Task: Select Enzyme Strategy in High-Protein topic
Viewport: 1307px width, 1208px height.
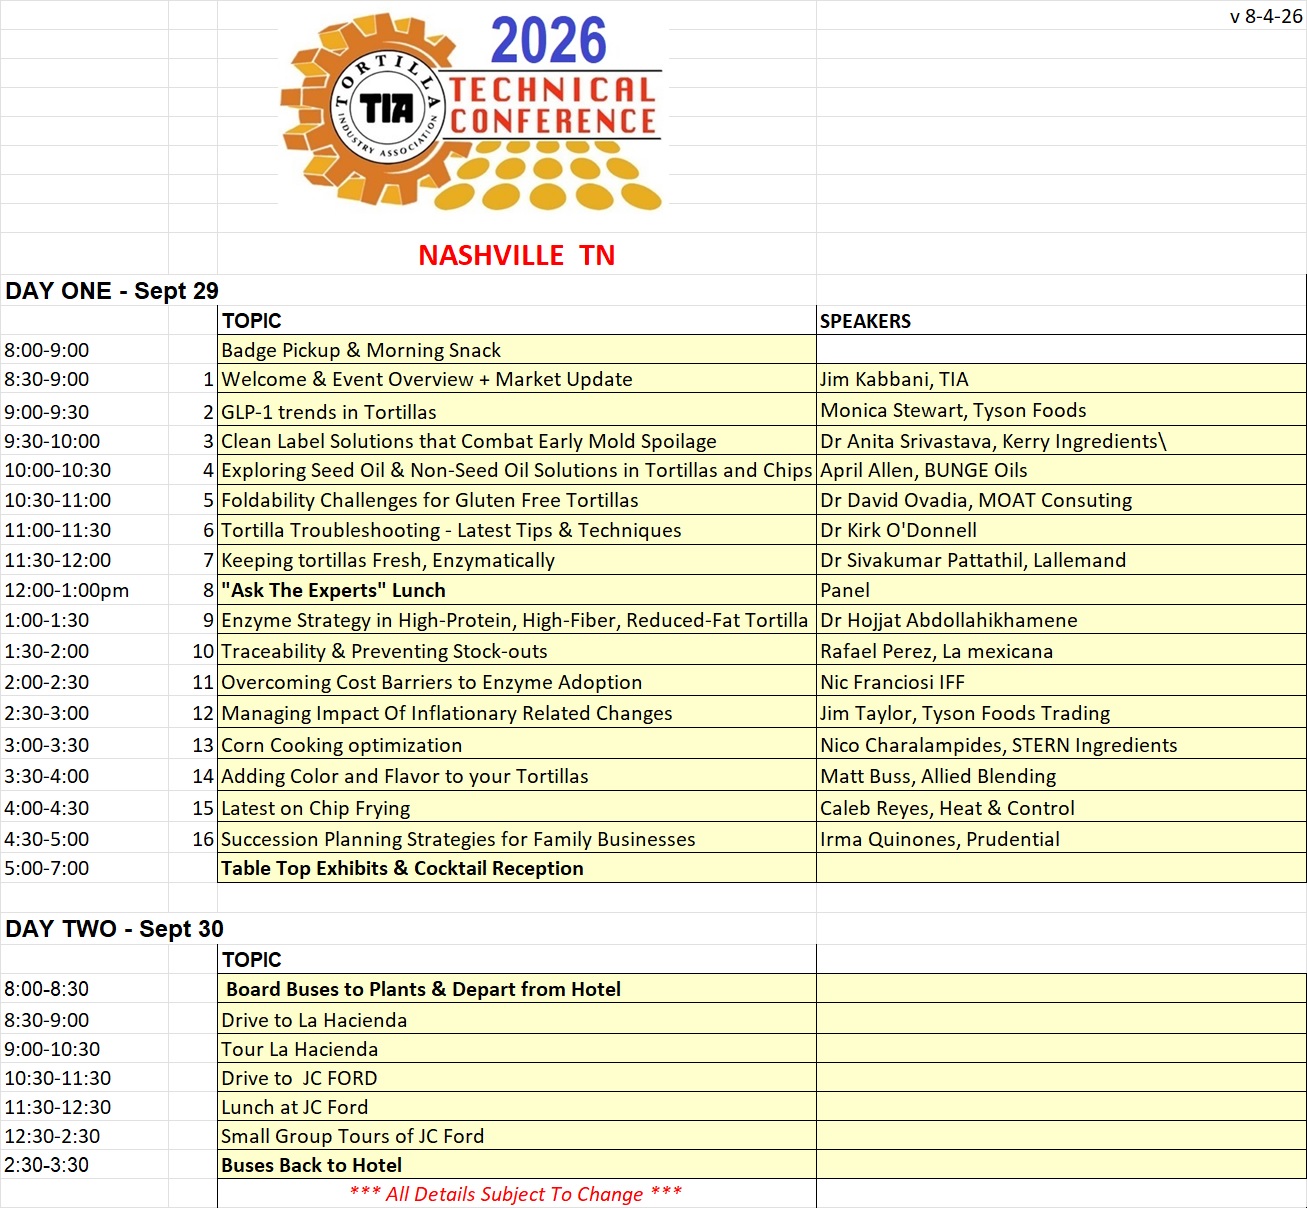Action: 517,620
